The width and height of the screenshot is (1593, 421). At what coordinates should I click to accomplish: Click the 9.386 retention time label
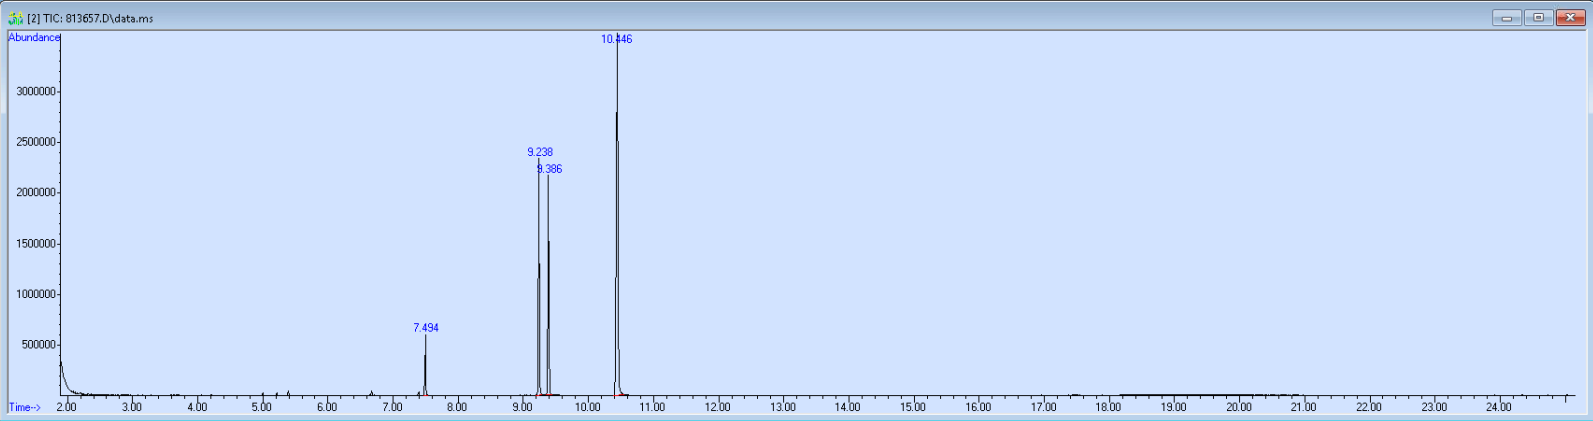[x=550, y=170]
